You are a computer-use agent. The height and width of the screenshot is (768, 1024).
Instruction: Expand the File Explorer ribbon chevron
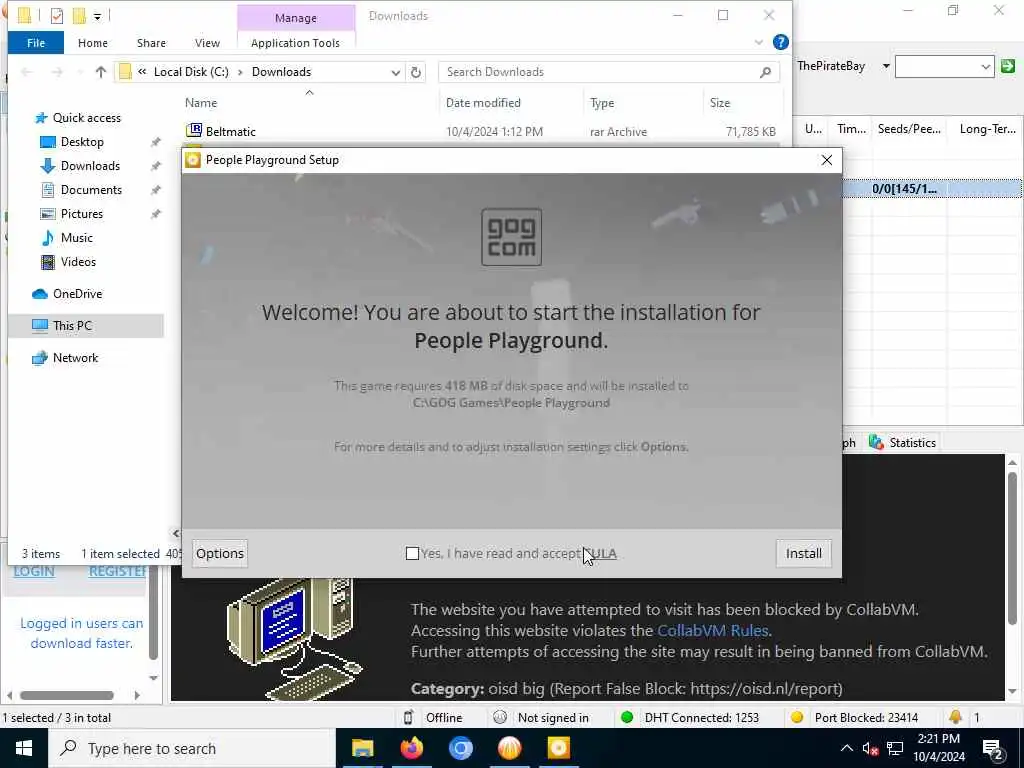click(x=759, y=42)
